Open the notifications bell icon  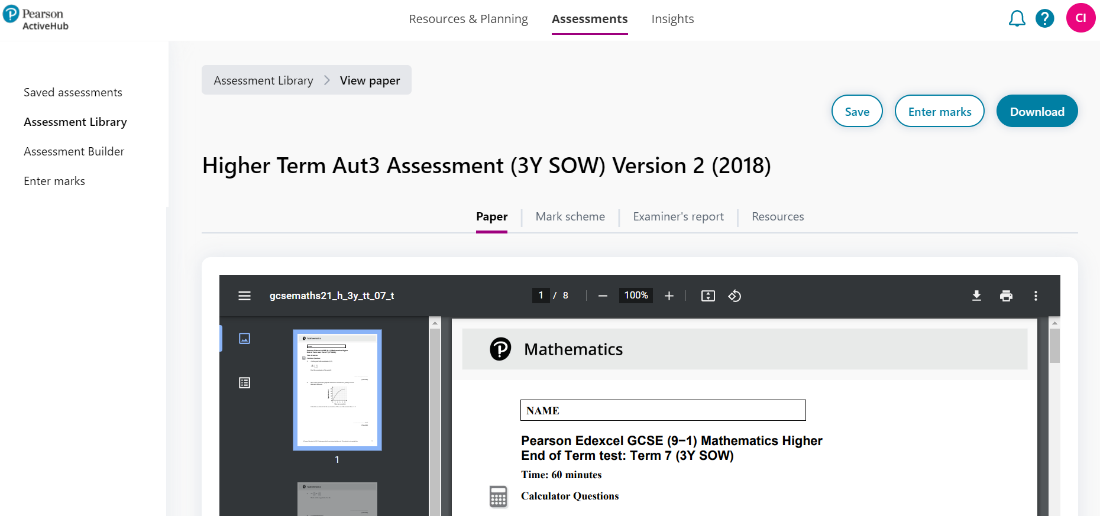[x=1017, y=19]
